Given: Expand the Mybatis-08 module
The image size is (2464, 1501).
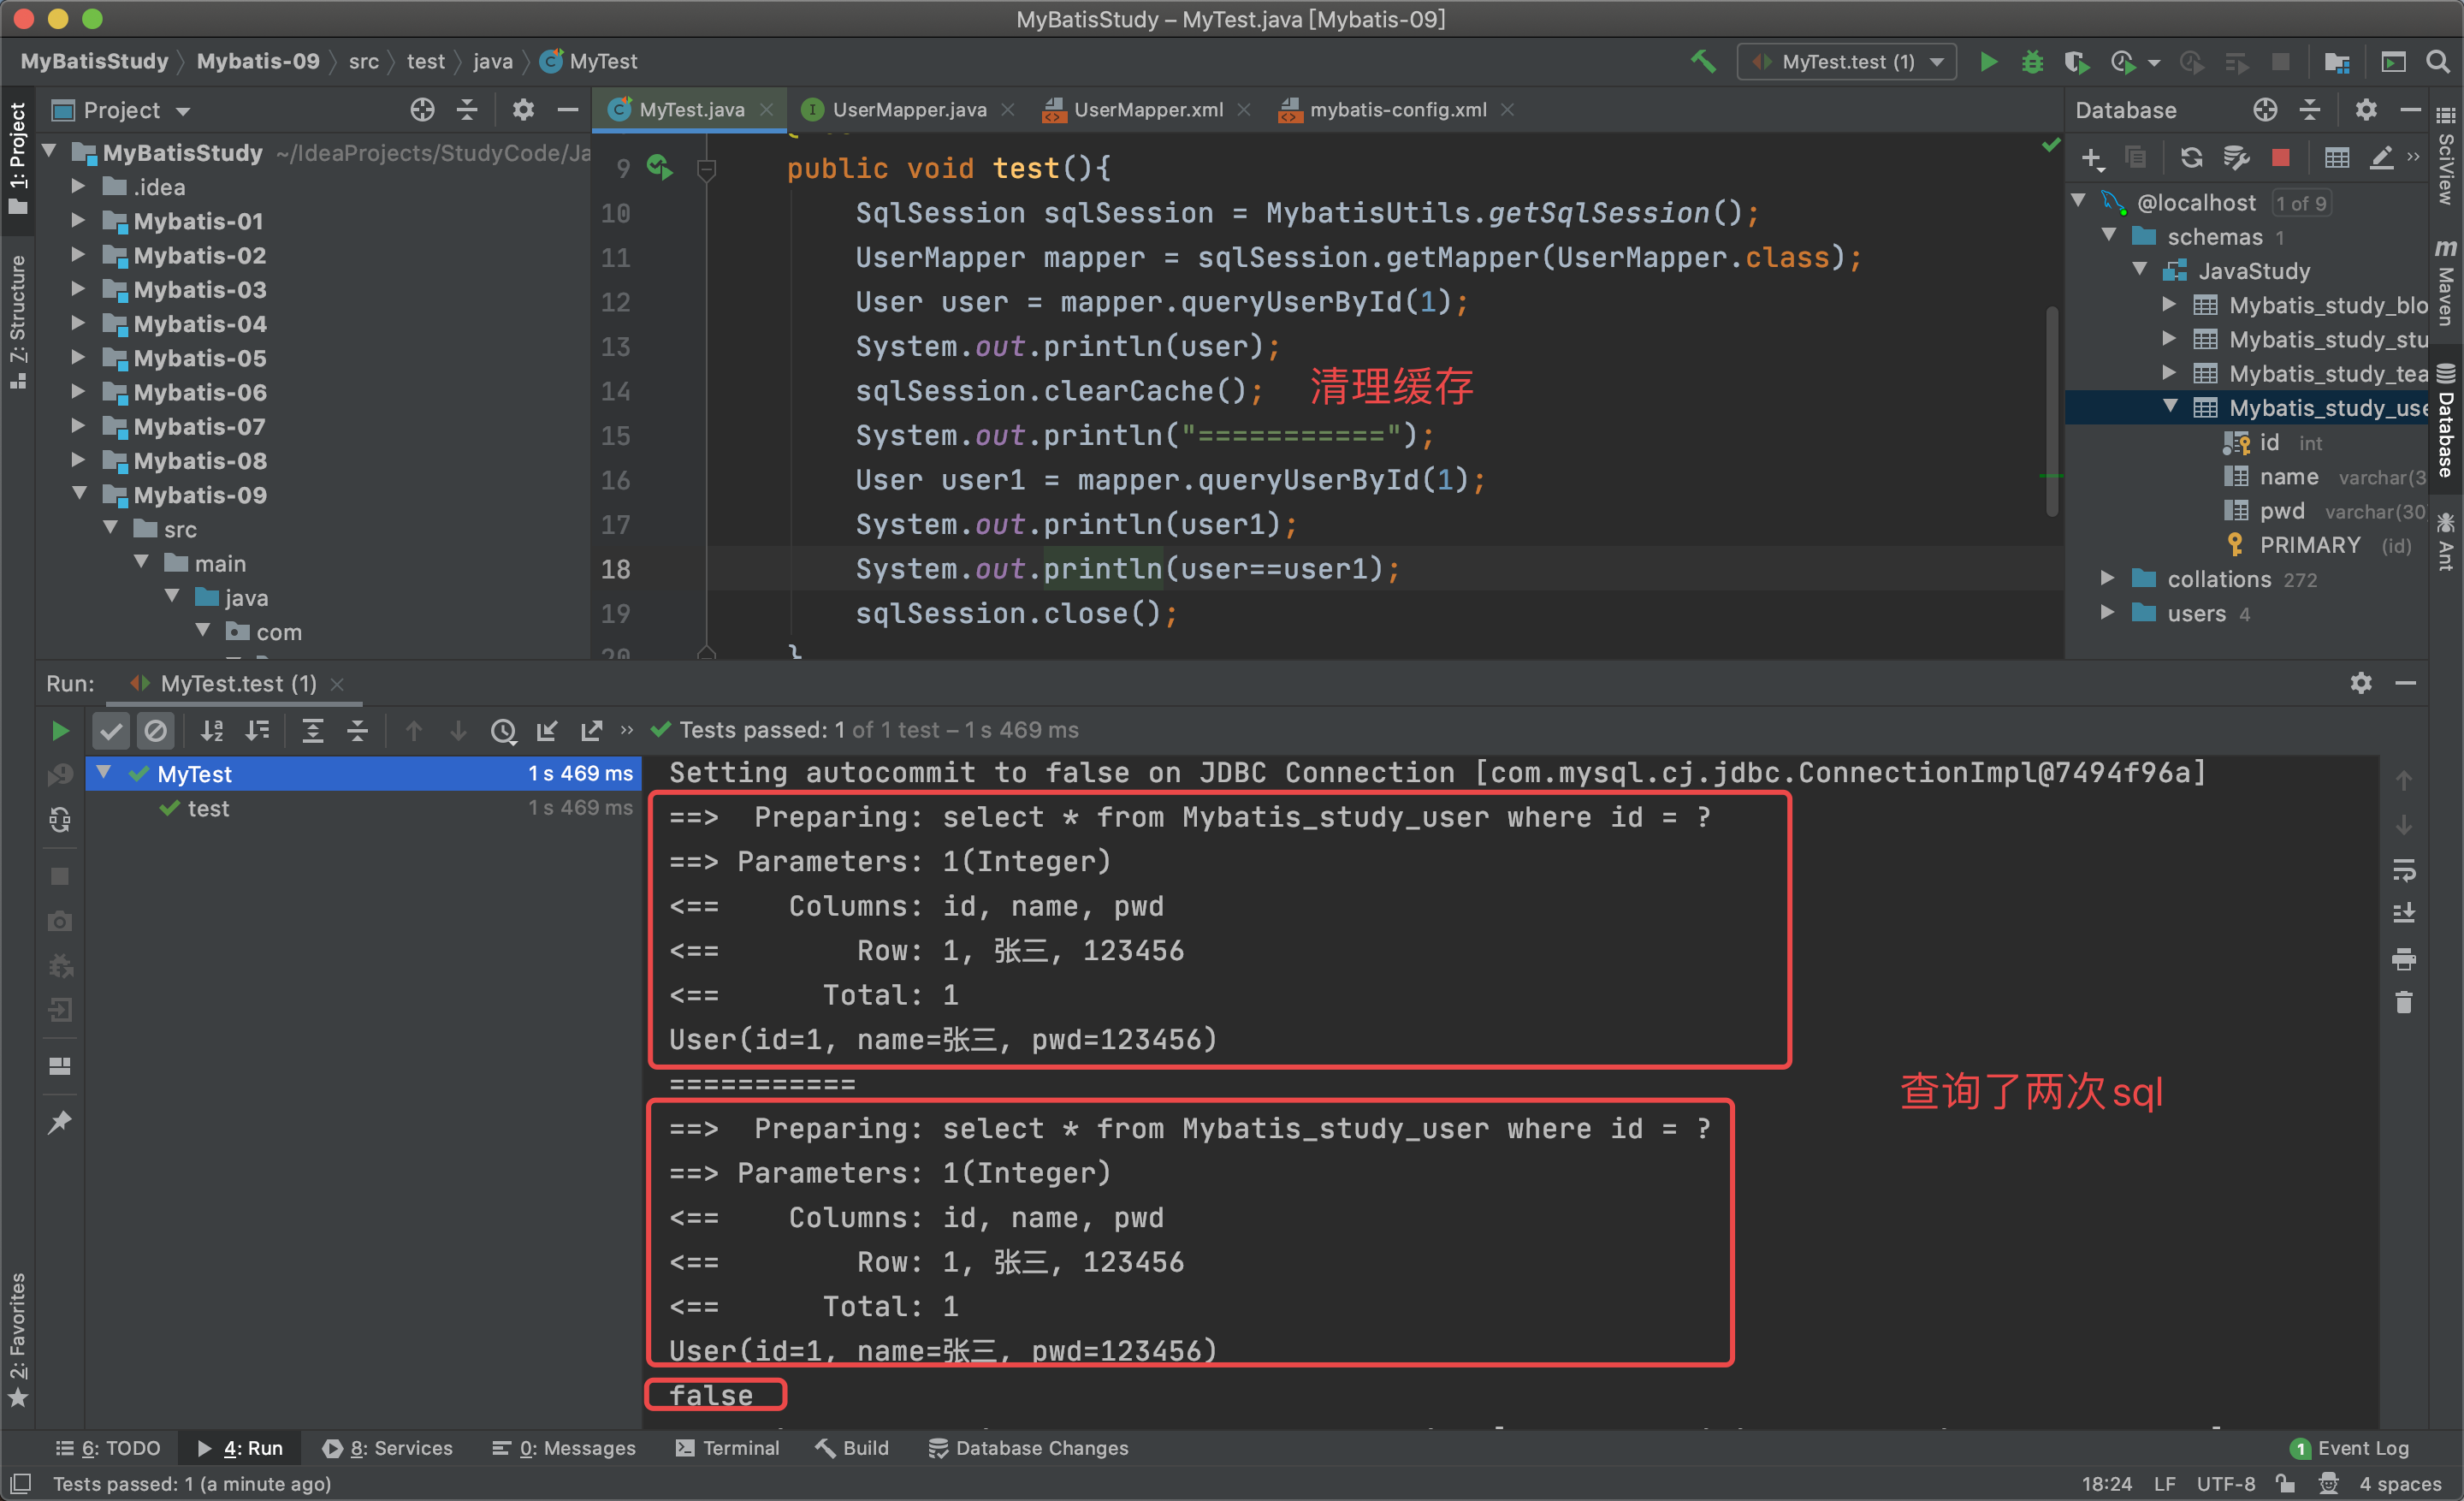Looking at the screenshot, I should [78, 461].
